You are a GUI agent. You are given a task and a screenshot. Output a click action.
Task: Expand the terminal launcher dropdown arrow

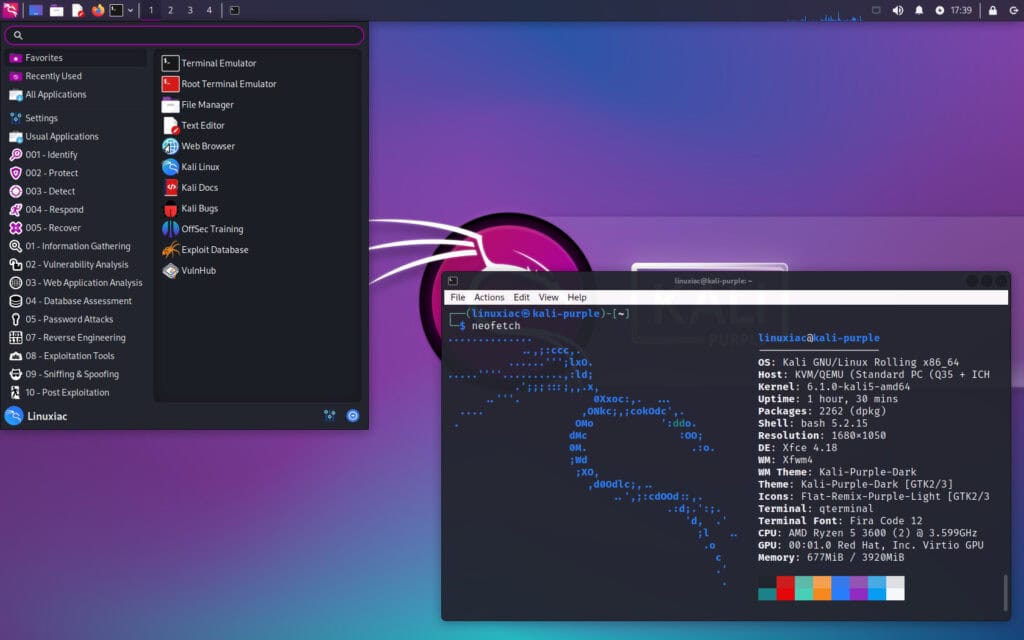click(131, 10)
